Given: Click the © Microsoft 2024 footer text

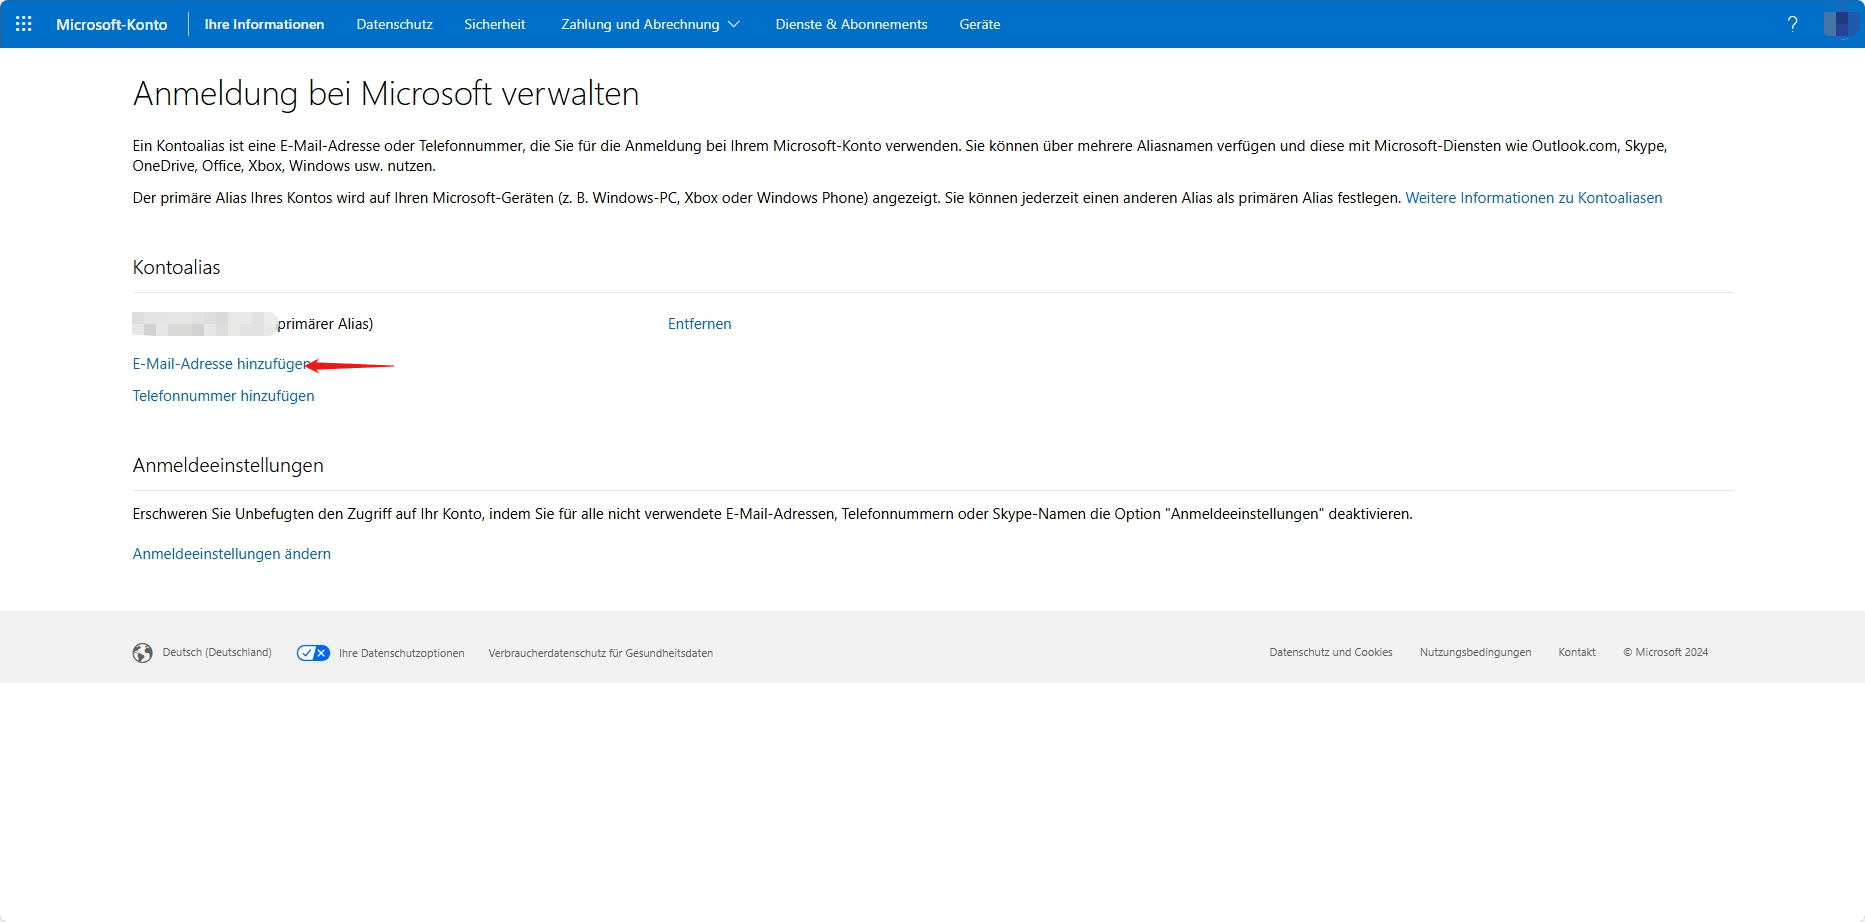Looking at the screenshot, I should 1665,652.
